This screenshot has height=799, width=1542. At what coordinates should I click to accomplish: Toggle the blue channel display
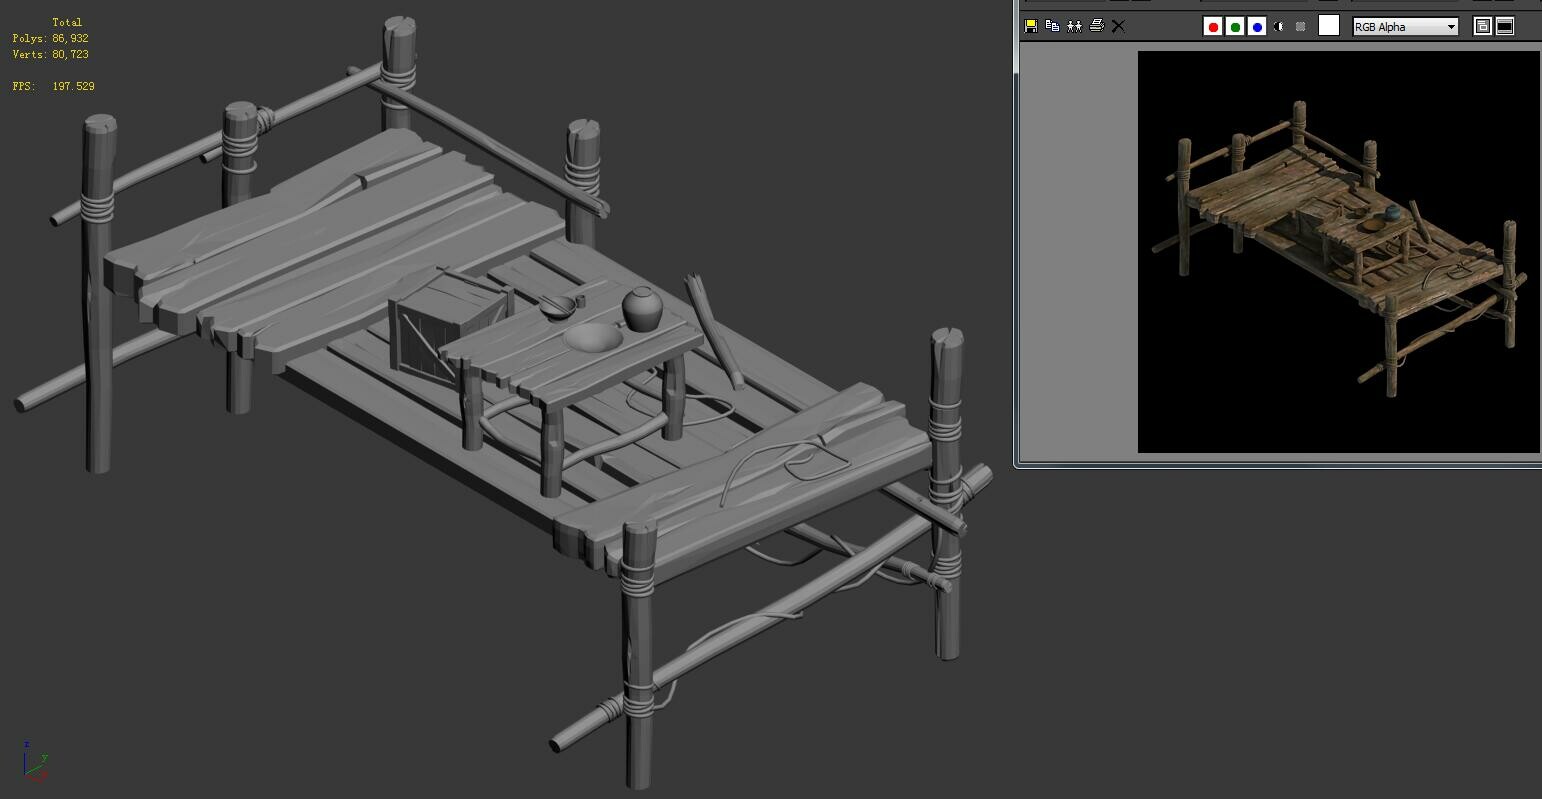pyautogui.click(x=1257, y=27)
